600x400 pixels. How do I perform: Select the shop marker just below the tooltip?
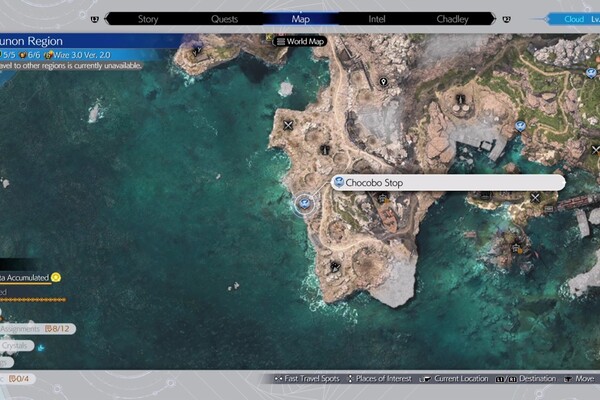(382, 198)
